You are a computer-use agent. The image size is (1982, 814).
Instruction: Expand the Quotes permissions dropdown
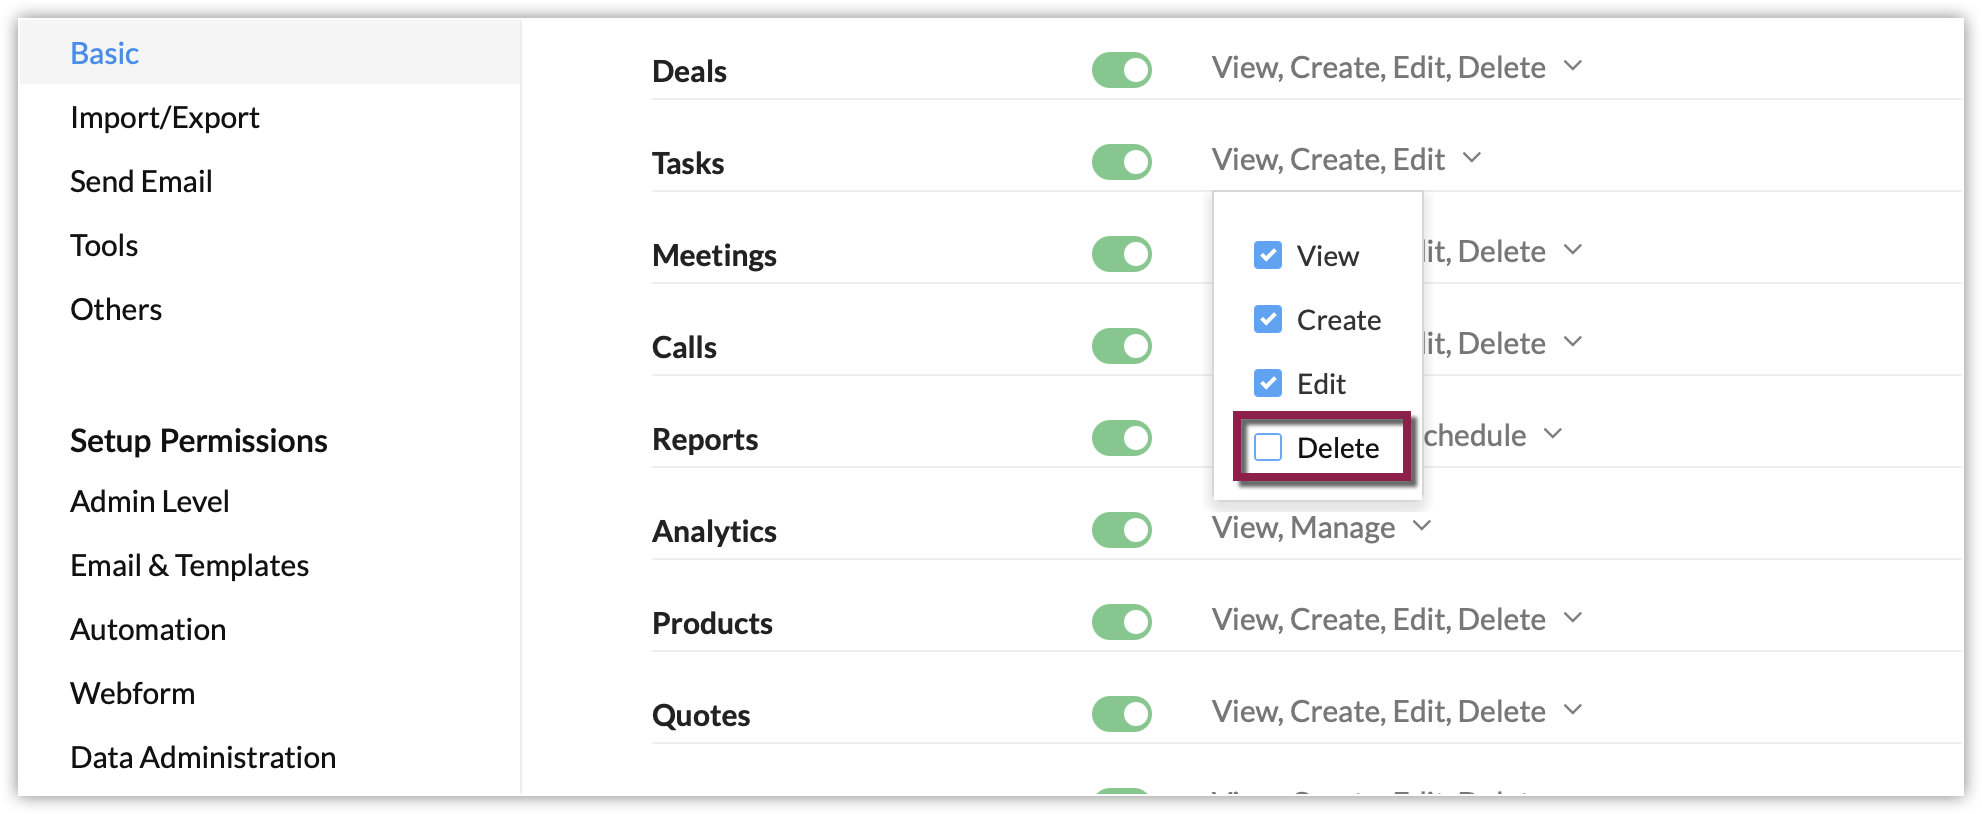1573,710
